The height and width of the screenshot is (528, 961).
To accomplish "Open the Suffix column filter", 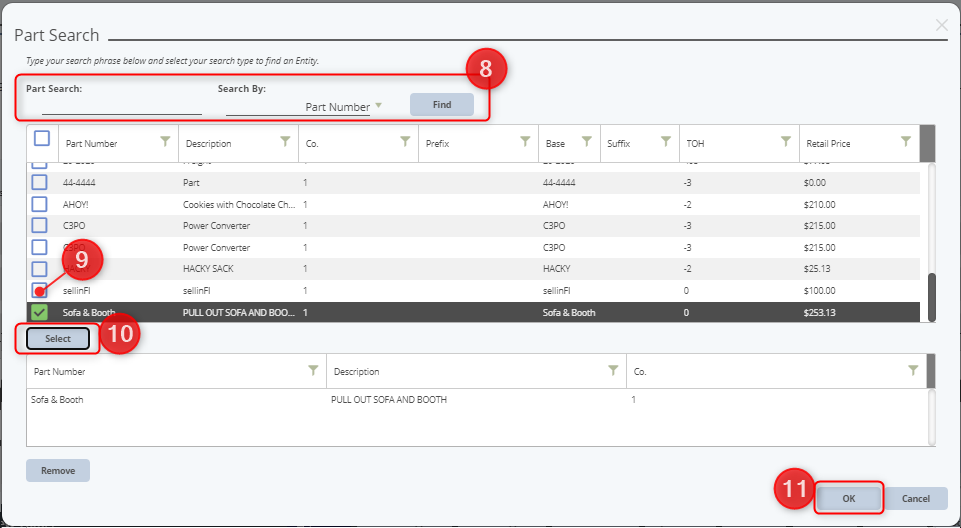I will [666, 141].
